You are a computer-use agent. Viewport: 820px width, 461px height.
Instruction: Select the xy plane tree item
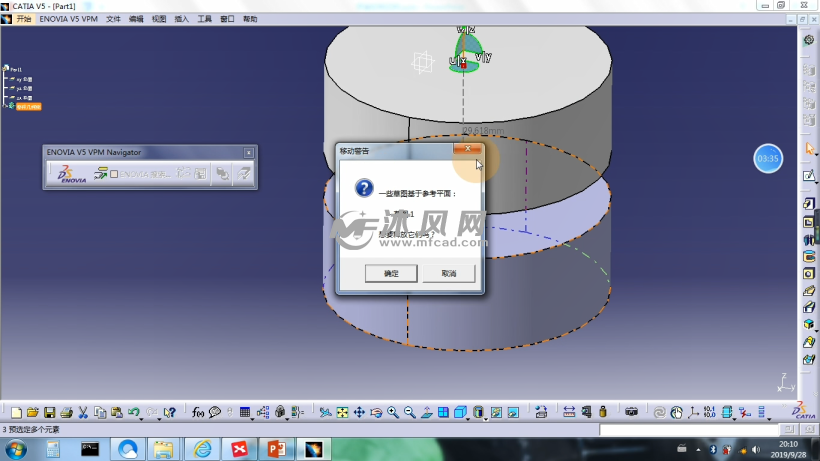[24, 78]
